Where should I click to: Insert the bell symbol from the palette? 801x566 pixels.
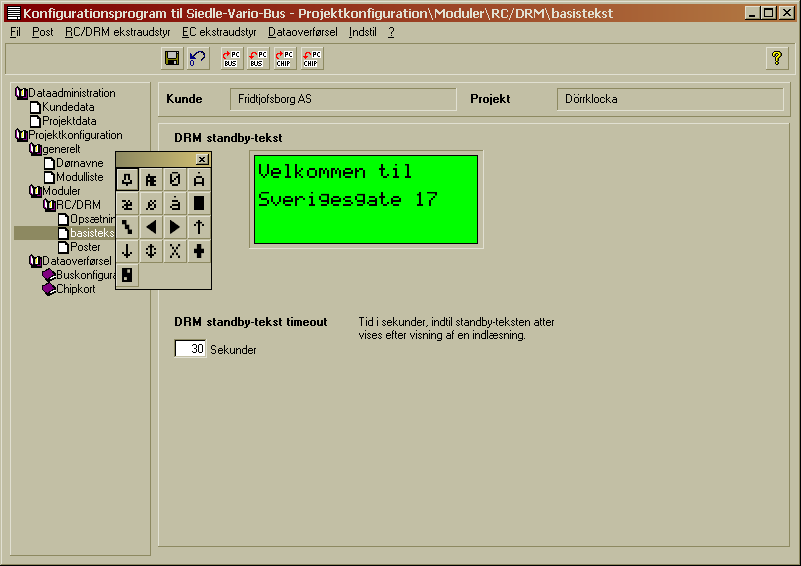127,180
